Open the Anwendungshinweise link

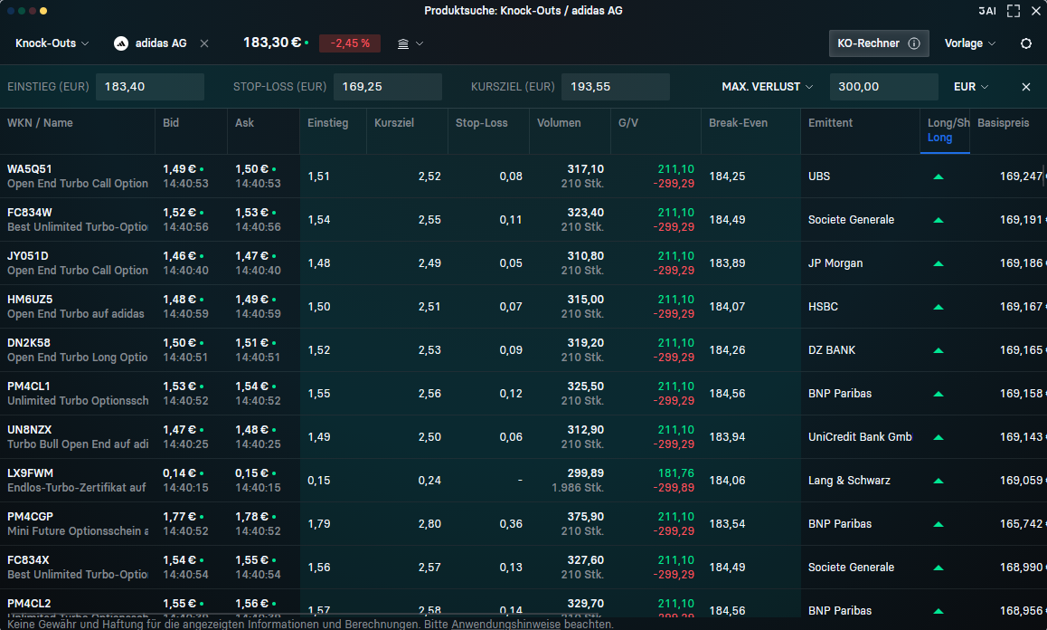point(505,624)
